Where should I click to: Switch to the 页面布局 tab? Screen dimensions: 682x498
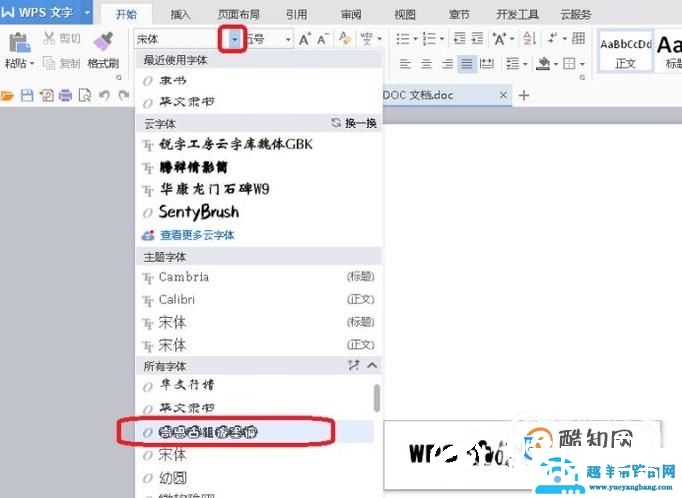click(238, 15)
